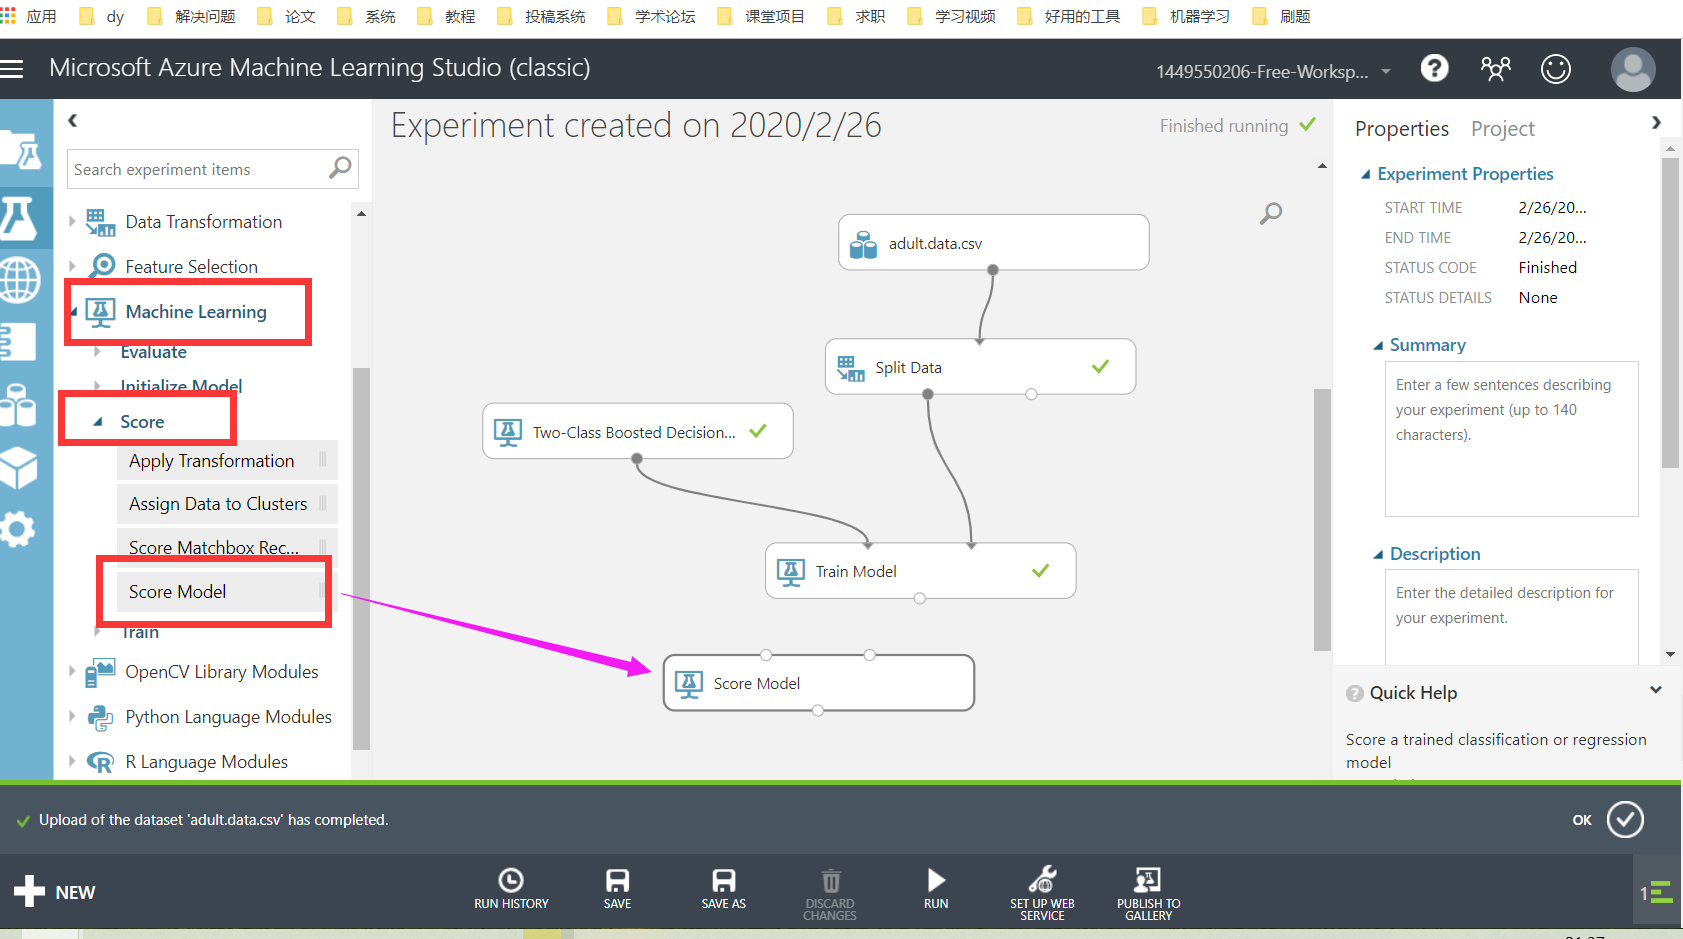Click the properties pane vertical scrollbar
Image resolution: width=1683 pixels, height=939 pixels.
tap(1670, 312)
